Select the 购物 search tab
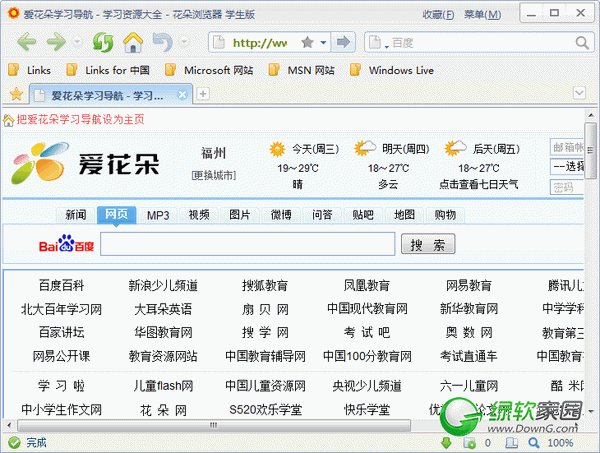This screenshot has width=600, height=453. (445, 215)
